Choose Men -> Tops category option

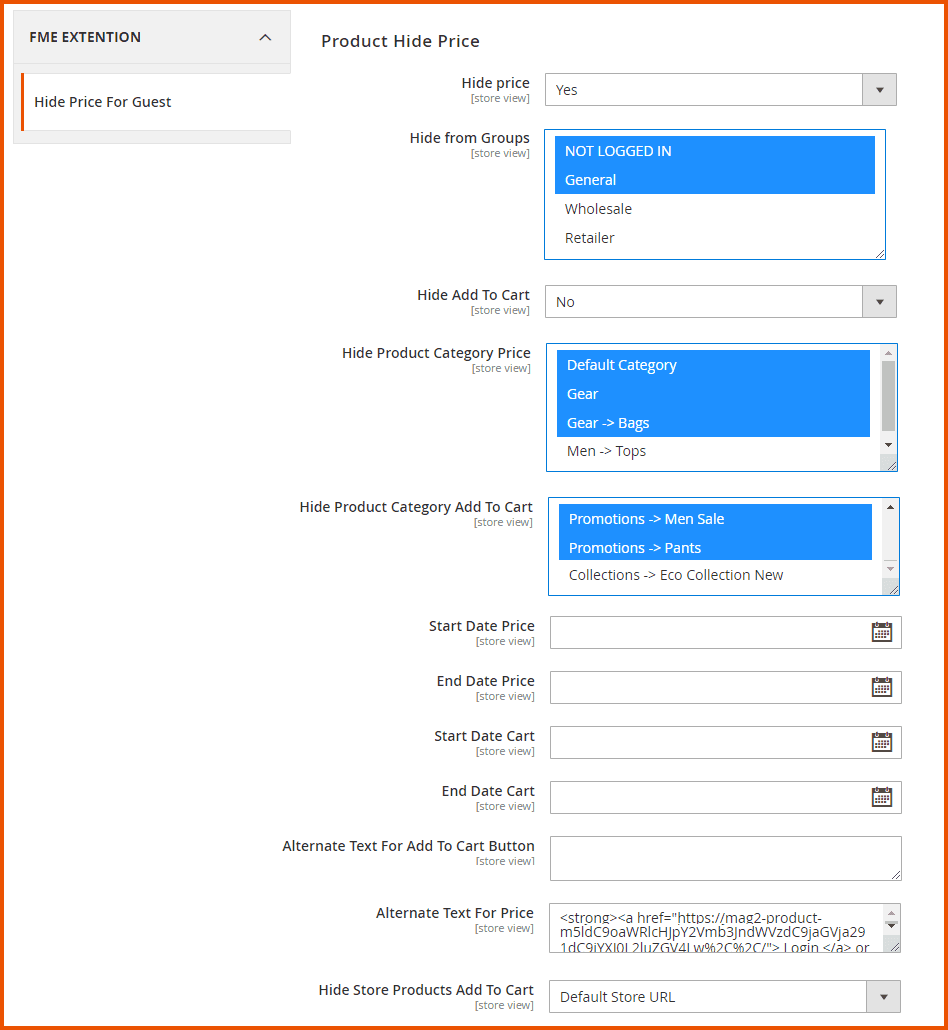pyautogui.click(x=606, y=451)
